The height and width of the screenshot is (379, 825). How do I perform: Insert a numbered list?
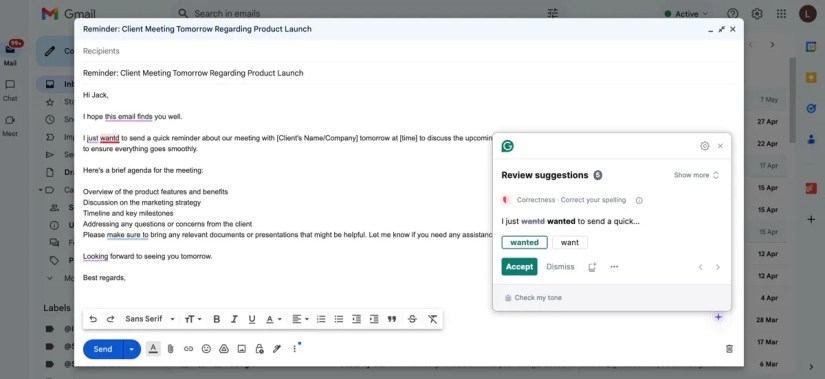point(321,319)
